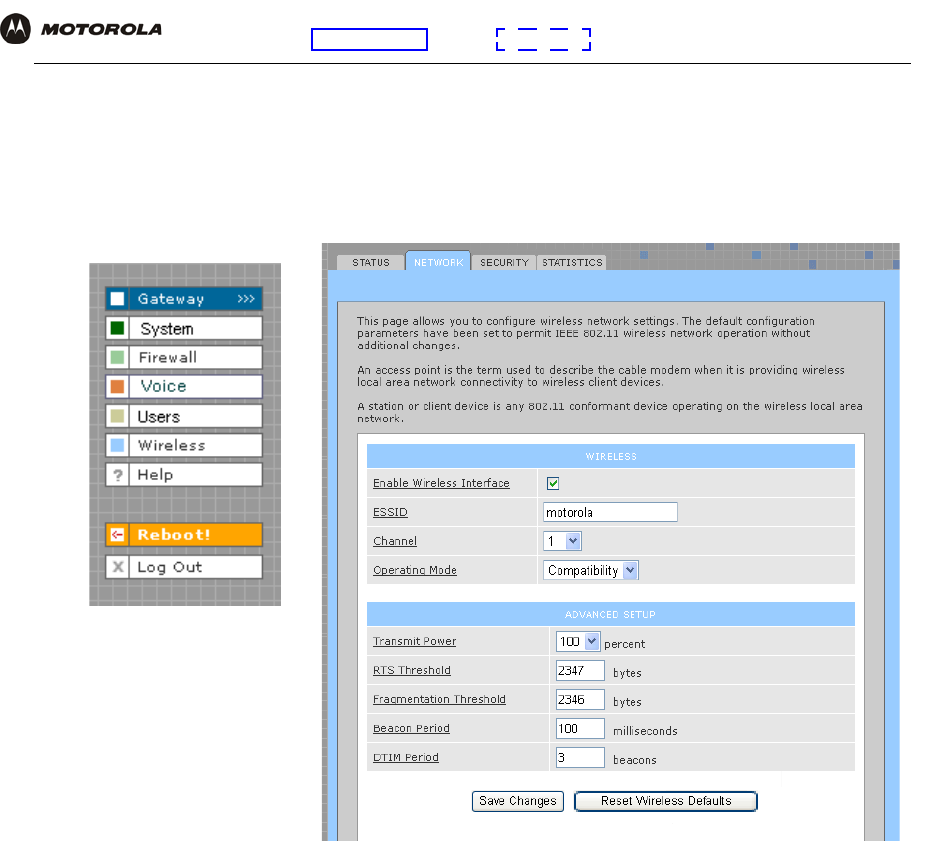Click the Motorola logo emblem
The width and height of the screenshot is (940, 841).
pyautogui.click(x=16, y=29)
